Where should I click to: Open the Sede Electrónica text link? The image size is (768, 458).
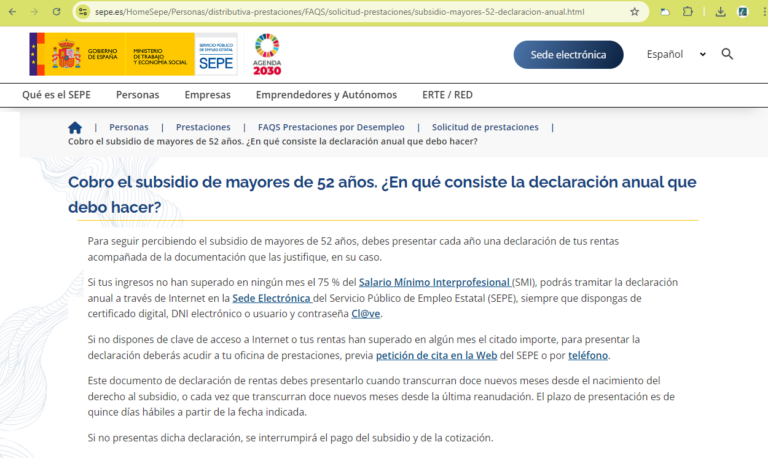coord(271,298)
